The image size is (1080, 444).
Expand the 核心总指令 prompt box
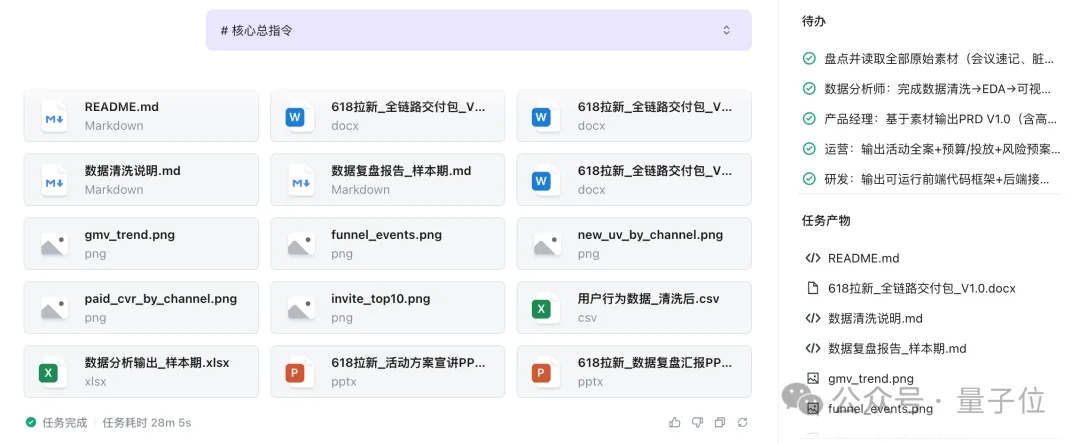click(727, 30)
